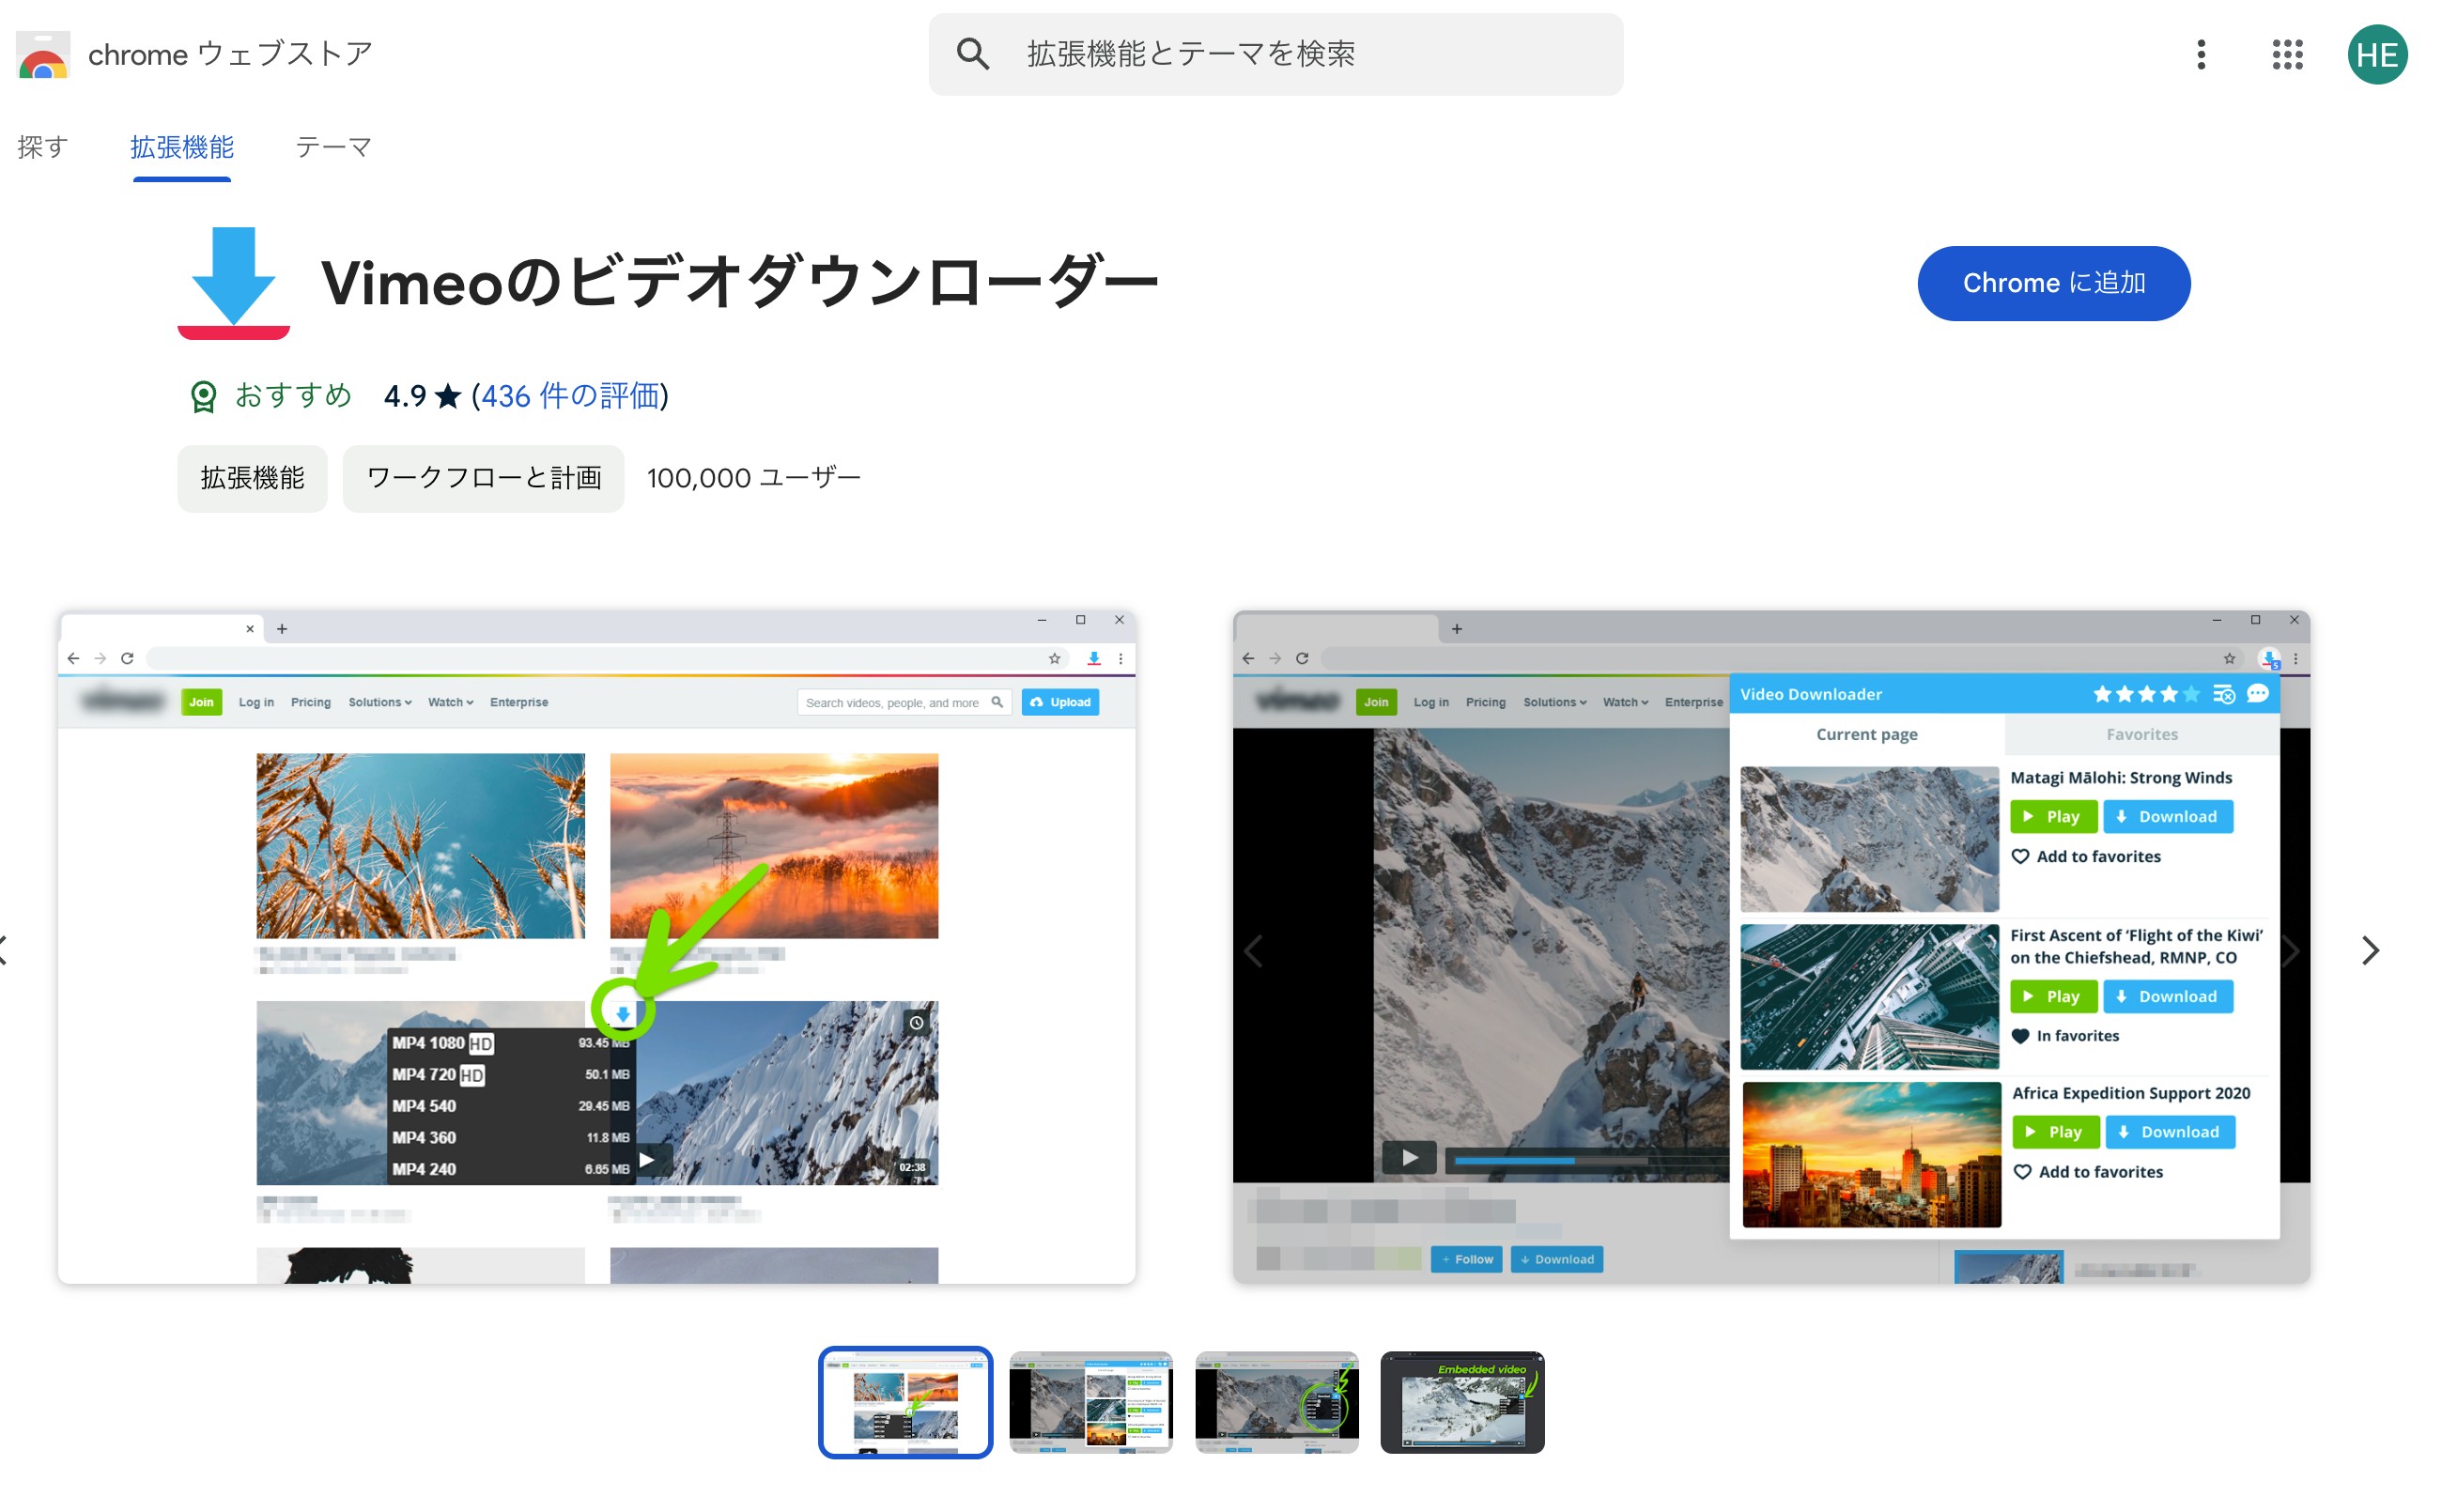Switch to the 探す tab
Screen dimensions: 2442x1512
click(42, 147)
